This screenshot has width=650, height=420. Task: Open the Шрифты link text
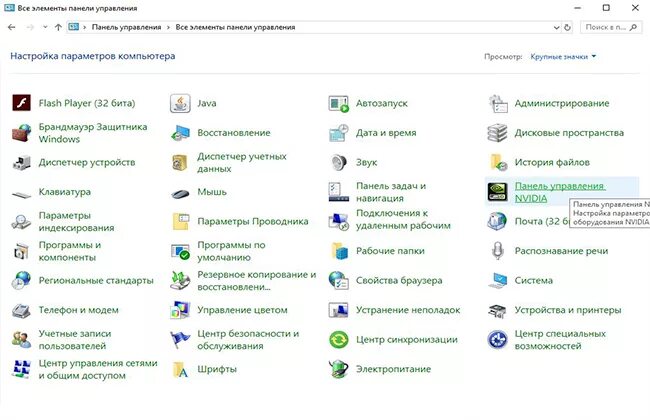217,369
